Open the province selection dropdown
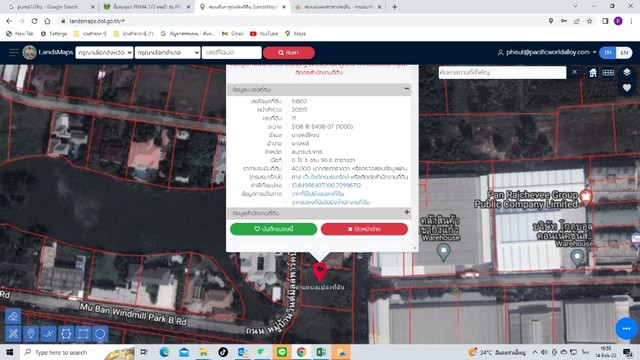 click(104, 53)
